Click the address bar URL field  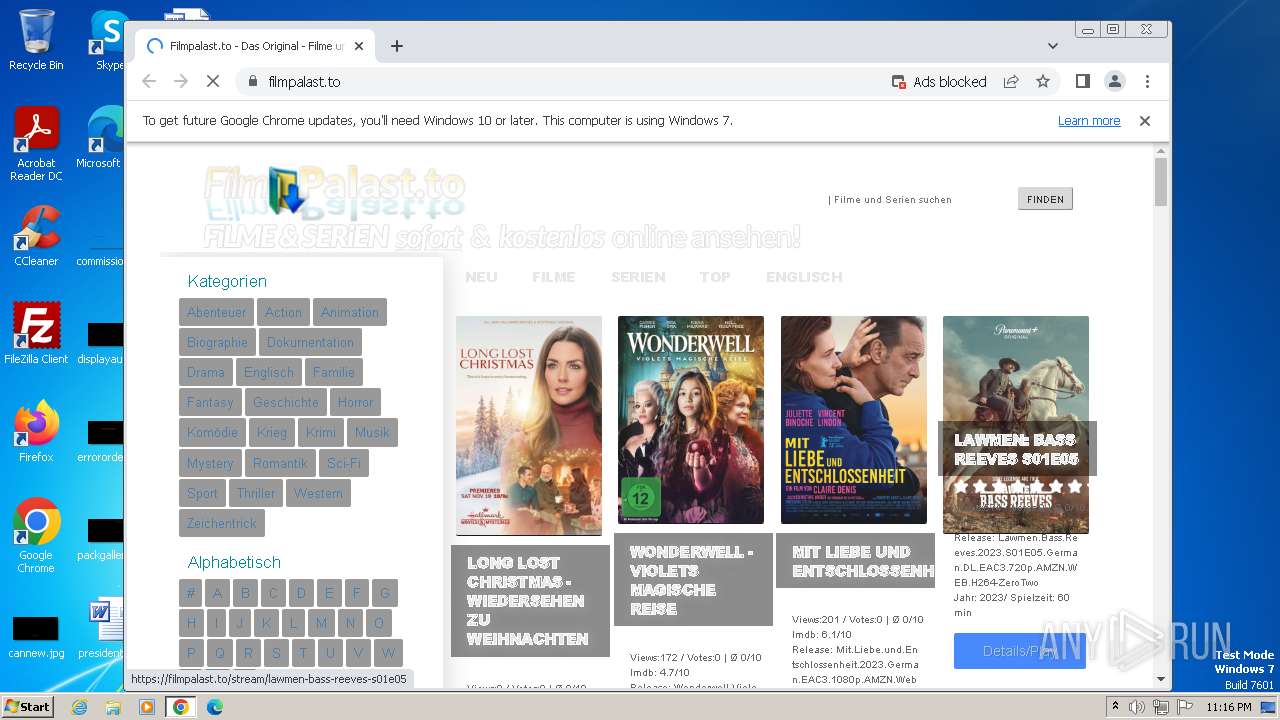pyautogui.click(x=560, y=81)
